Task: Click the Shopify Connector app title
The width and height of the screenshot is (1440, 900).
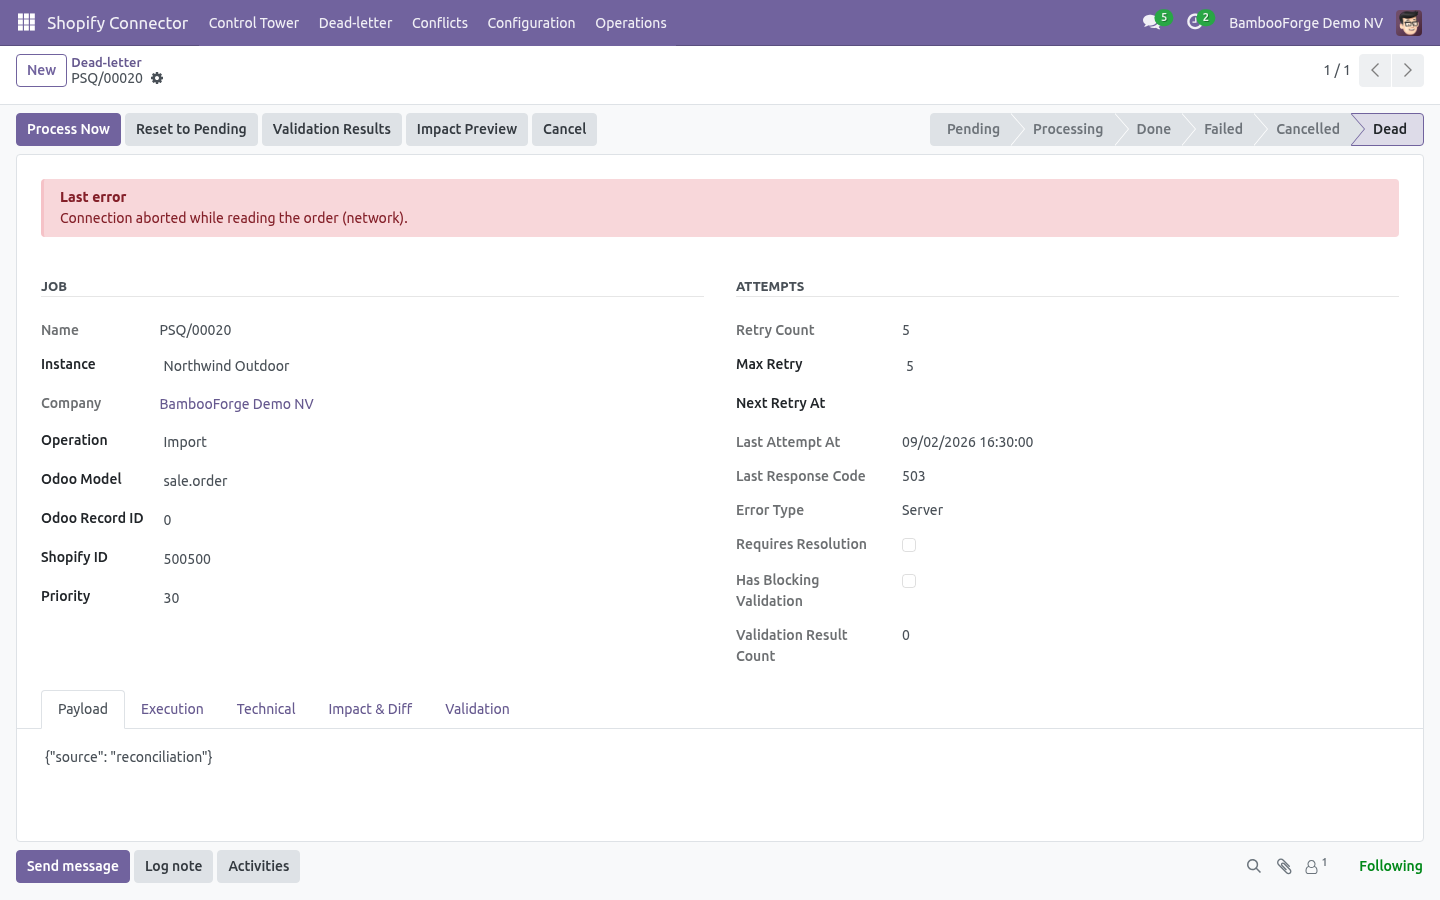Action: click(117, 23)
